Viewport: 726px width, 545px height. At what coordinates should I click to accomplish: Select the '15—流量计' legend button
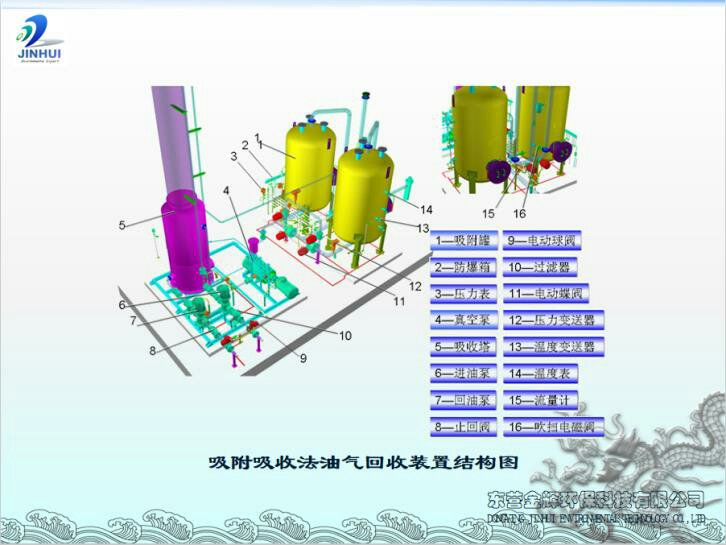(539, 400)
